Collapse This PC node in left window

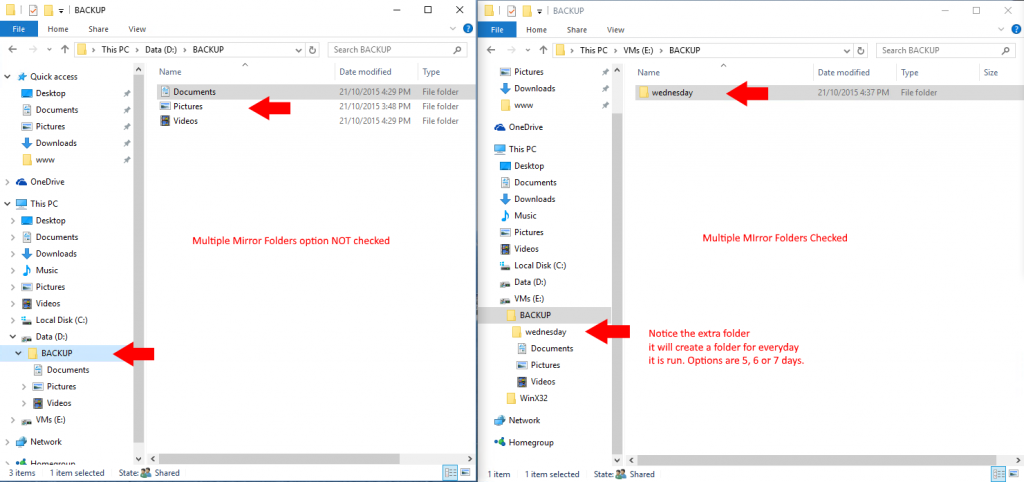click(x=7, y=204)
